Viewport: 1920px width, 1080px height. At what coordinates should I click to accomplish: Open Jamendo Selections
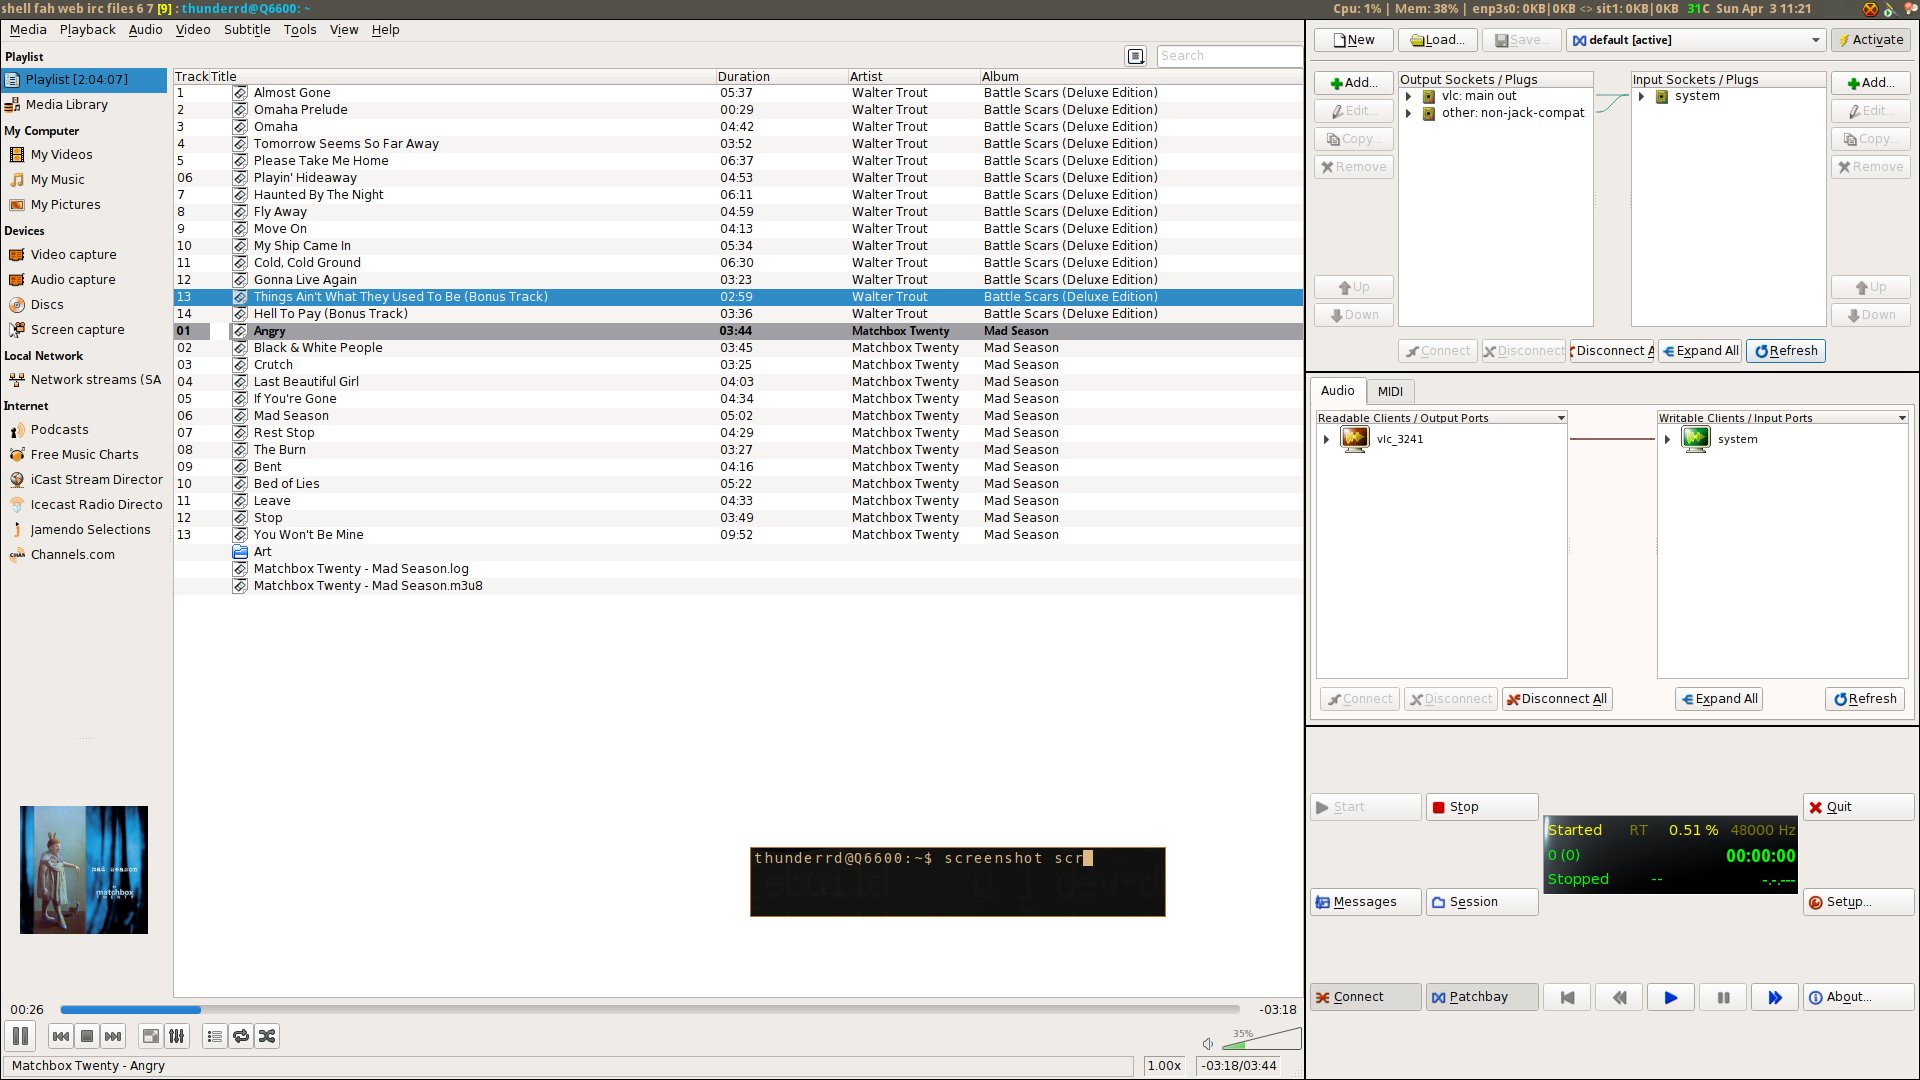pyautogui.click(x=90, y=529)
